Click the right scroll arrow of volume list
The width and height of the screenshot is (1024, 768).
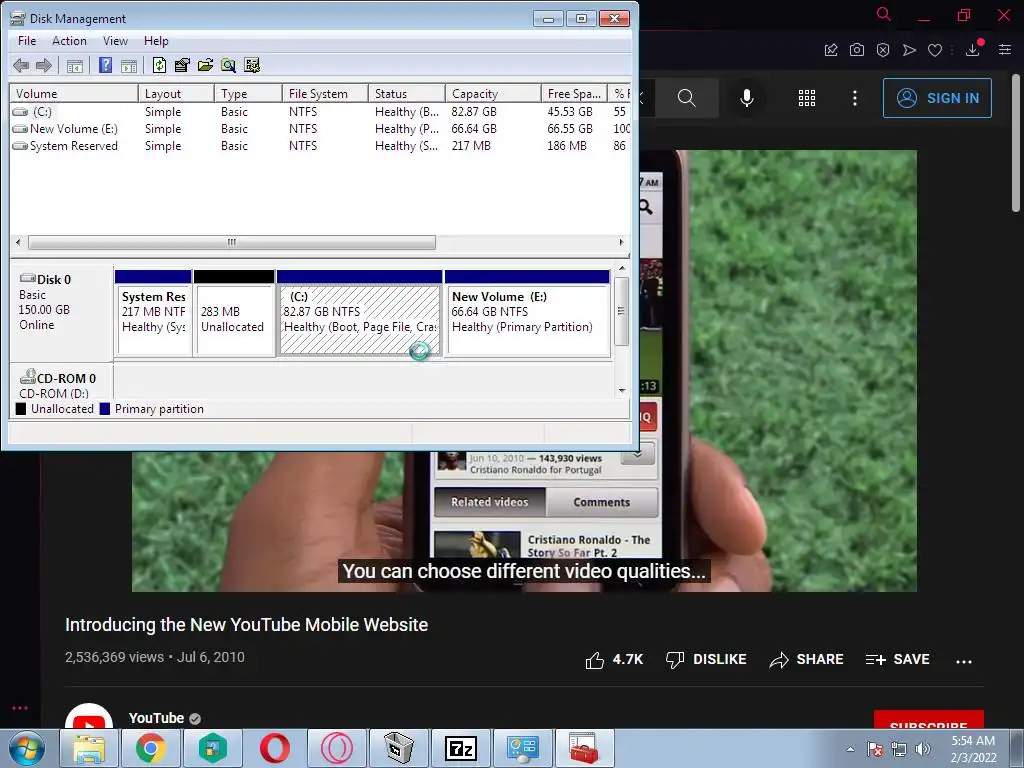(621, 242)
